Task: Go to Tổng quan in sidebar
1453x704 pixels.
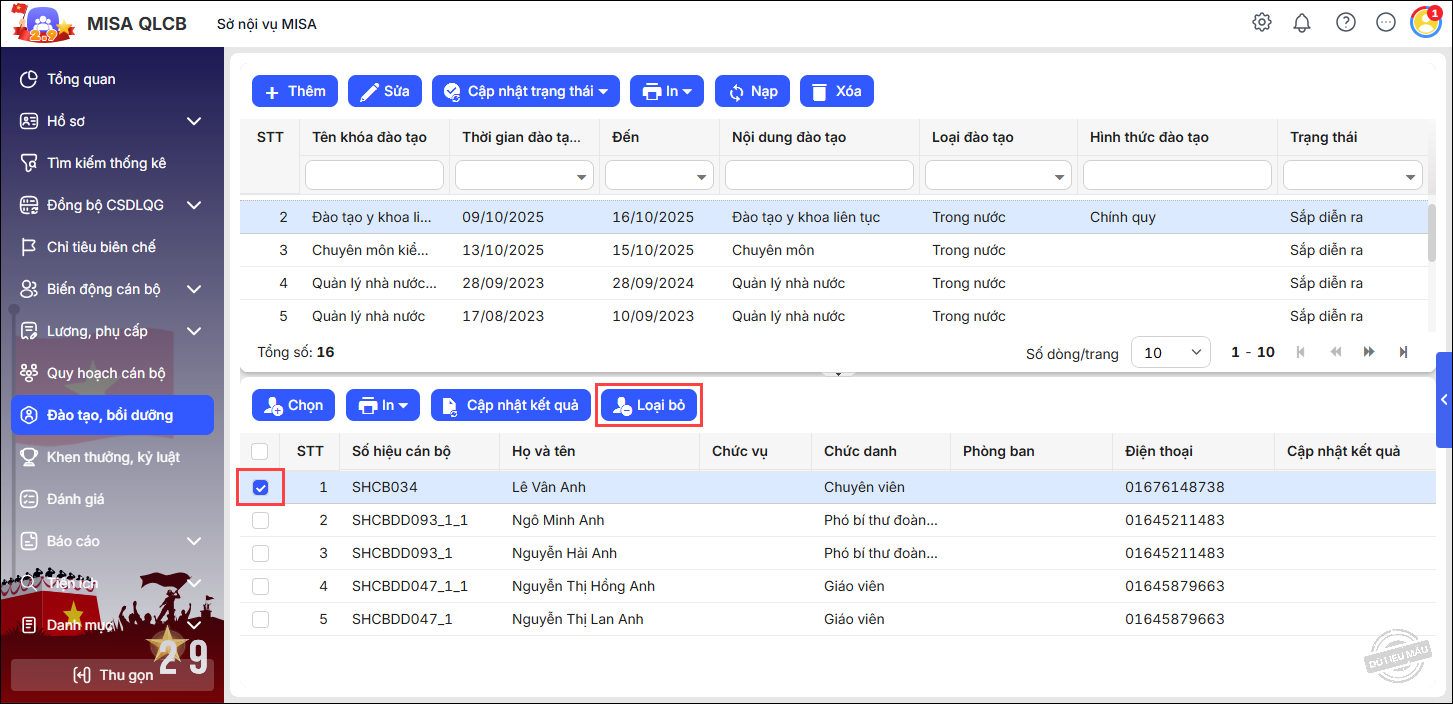Action: tap(81, 79)
